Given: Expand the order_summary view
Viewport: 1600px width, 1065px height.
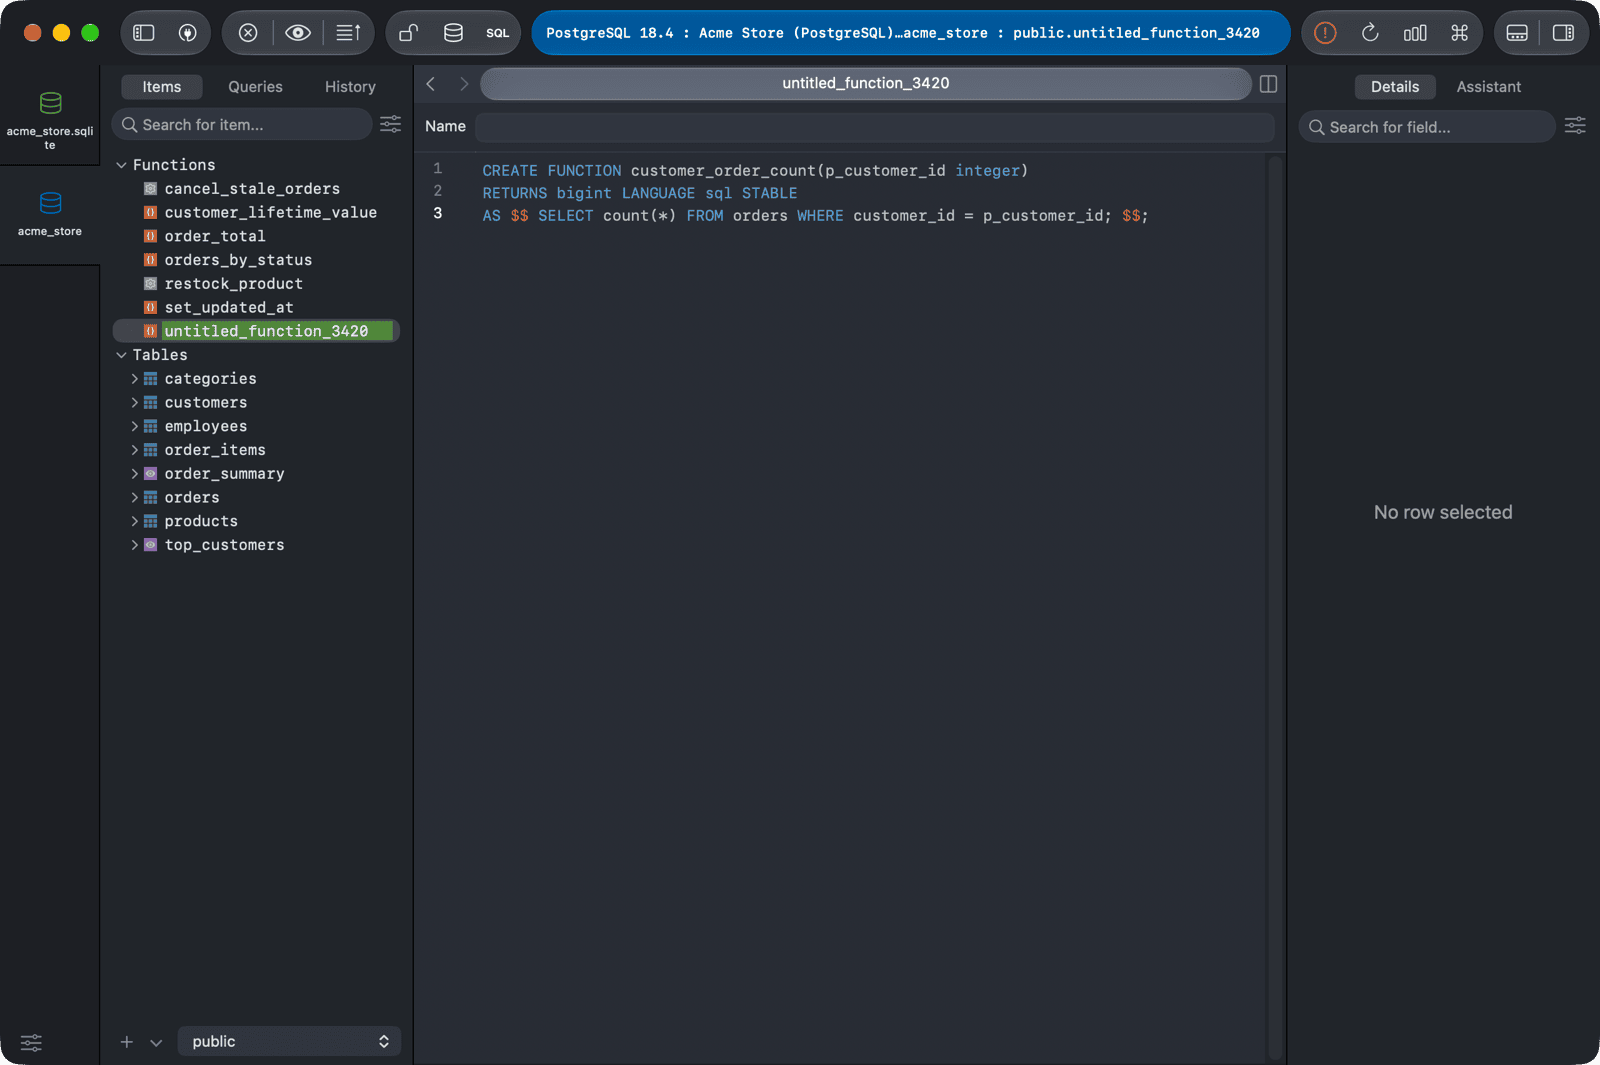Looking at the screenshot, I should point(134,474).
